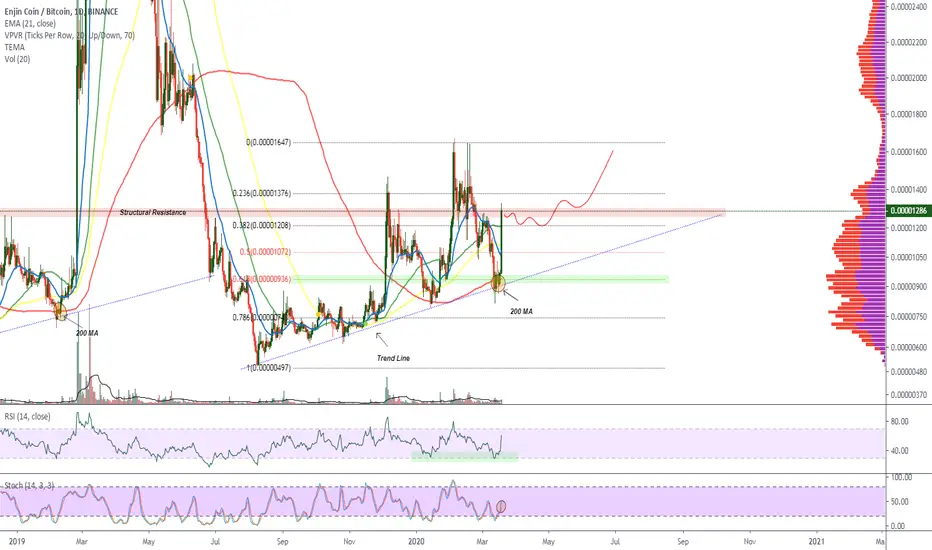Click the 0.00000480 price axis label
Screen dimensions: 932x550
click(909, 372)
